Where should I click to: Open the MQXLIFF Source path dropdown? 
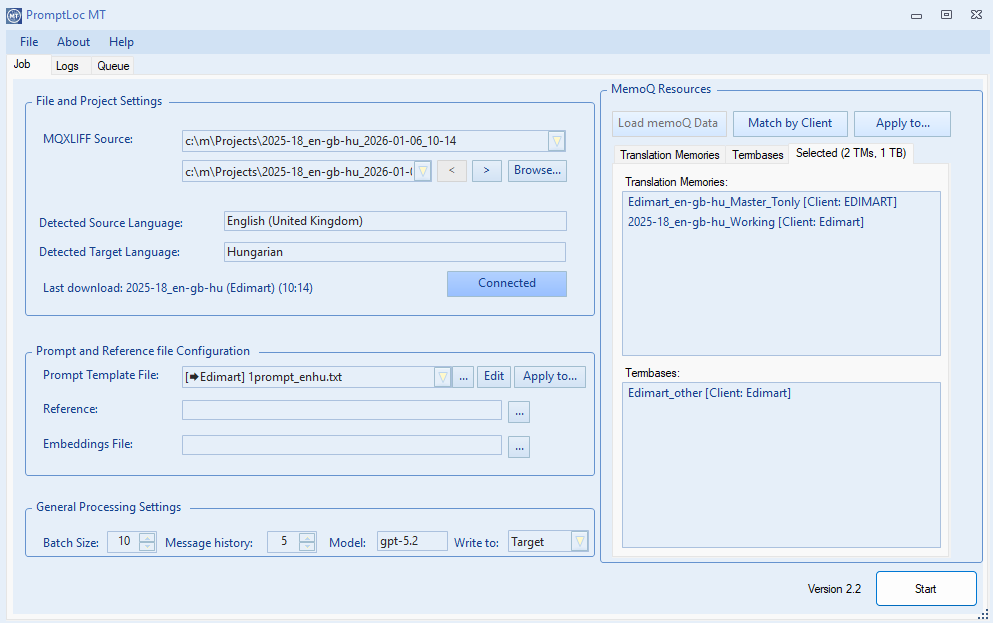click(556, 140)
